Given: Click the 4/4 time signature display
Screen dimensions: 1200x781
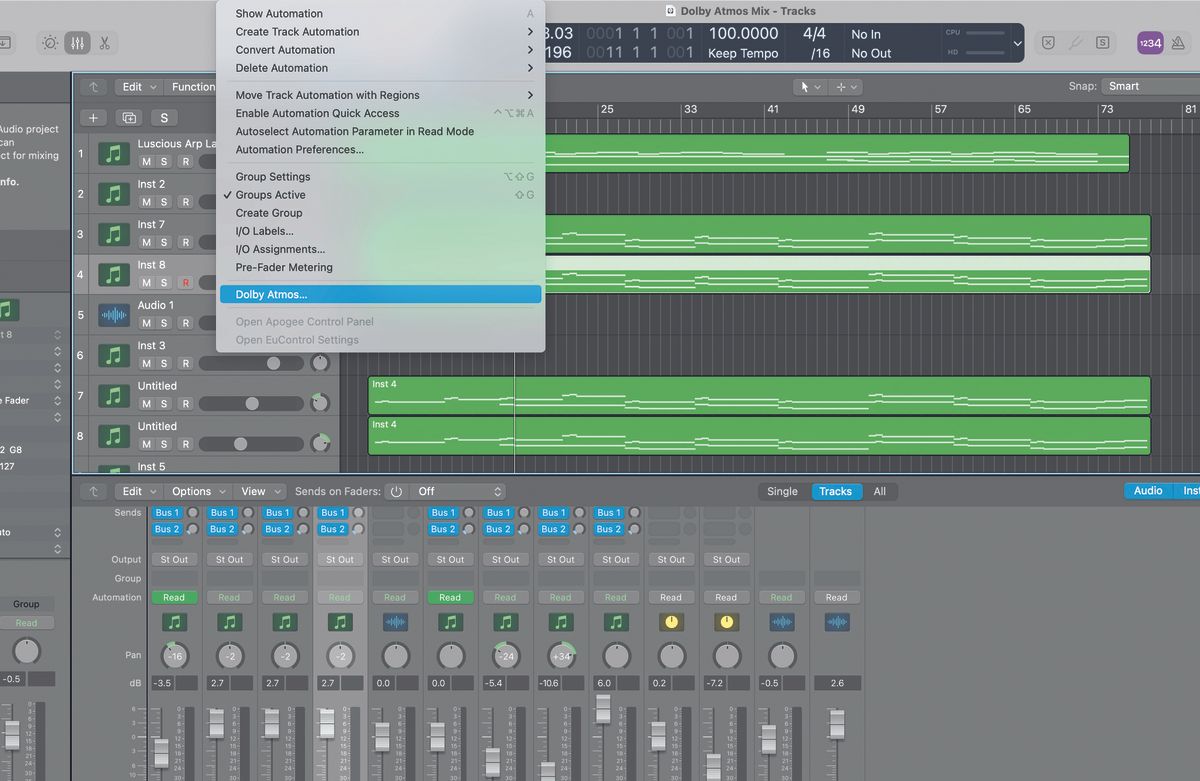Looking at the screenshot, I should 814,34.
